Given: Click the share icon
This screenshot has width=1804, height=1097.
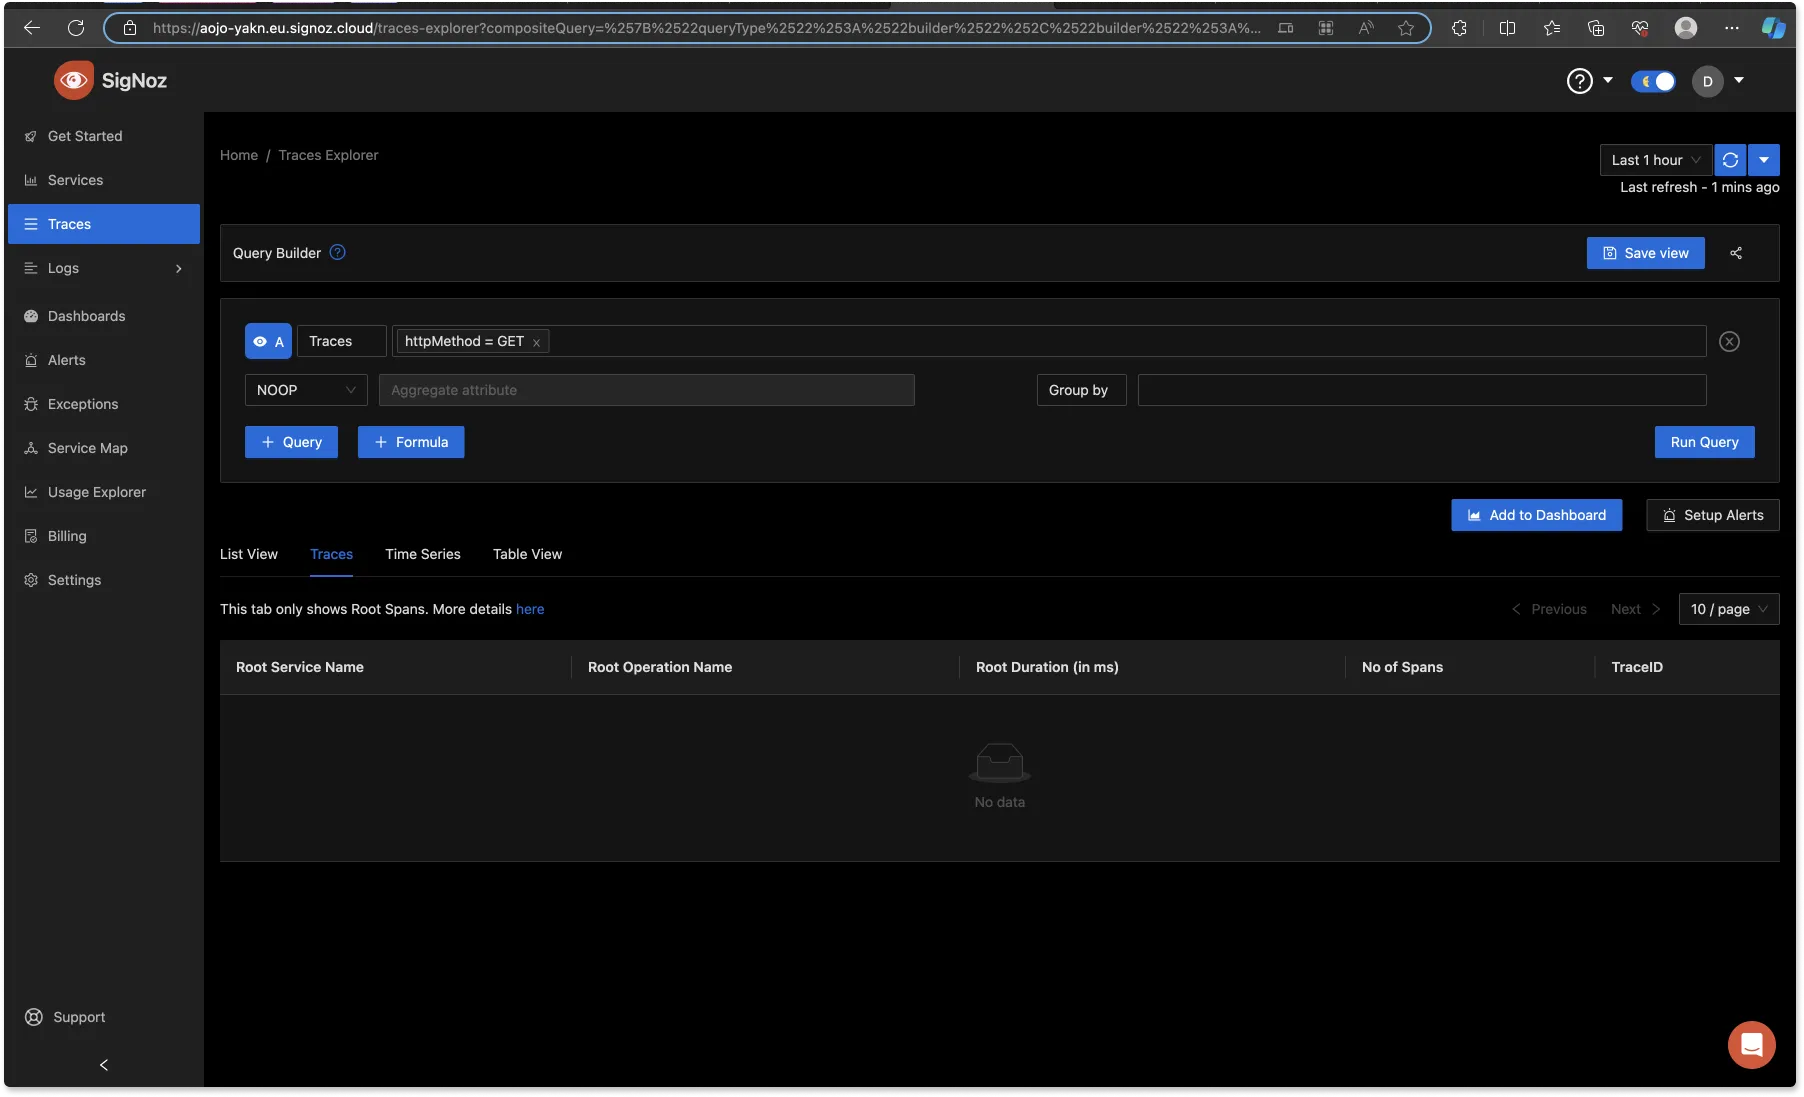Looking at the screenshot, I should coord(1736,253).
